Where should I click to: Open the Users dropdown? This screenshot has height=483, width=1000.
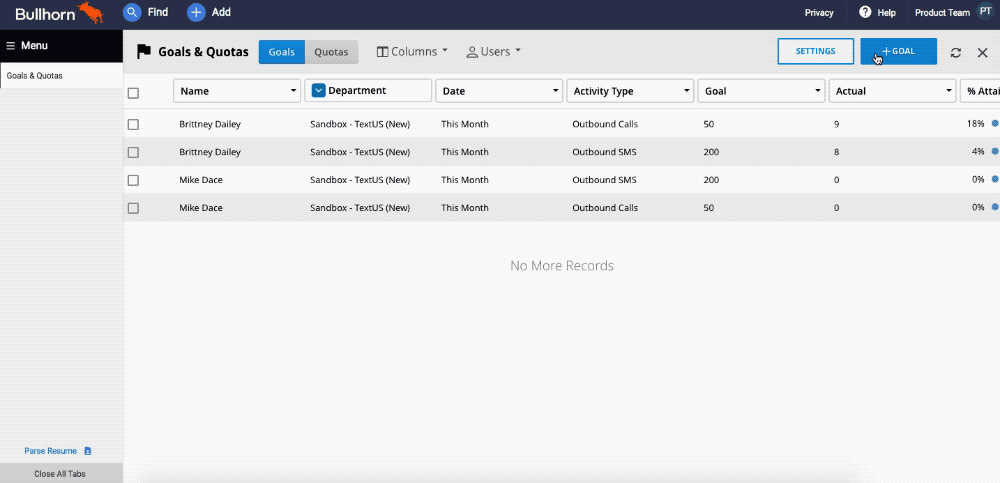click(x=494, y=51)
